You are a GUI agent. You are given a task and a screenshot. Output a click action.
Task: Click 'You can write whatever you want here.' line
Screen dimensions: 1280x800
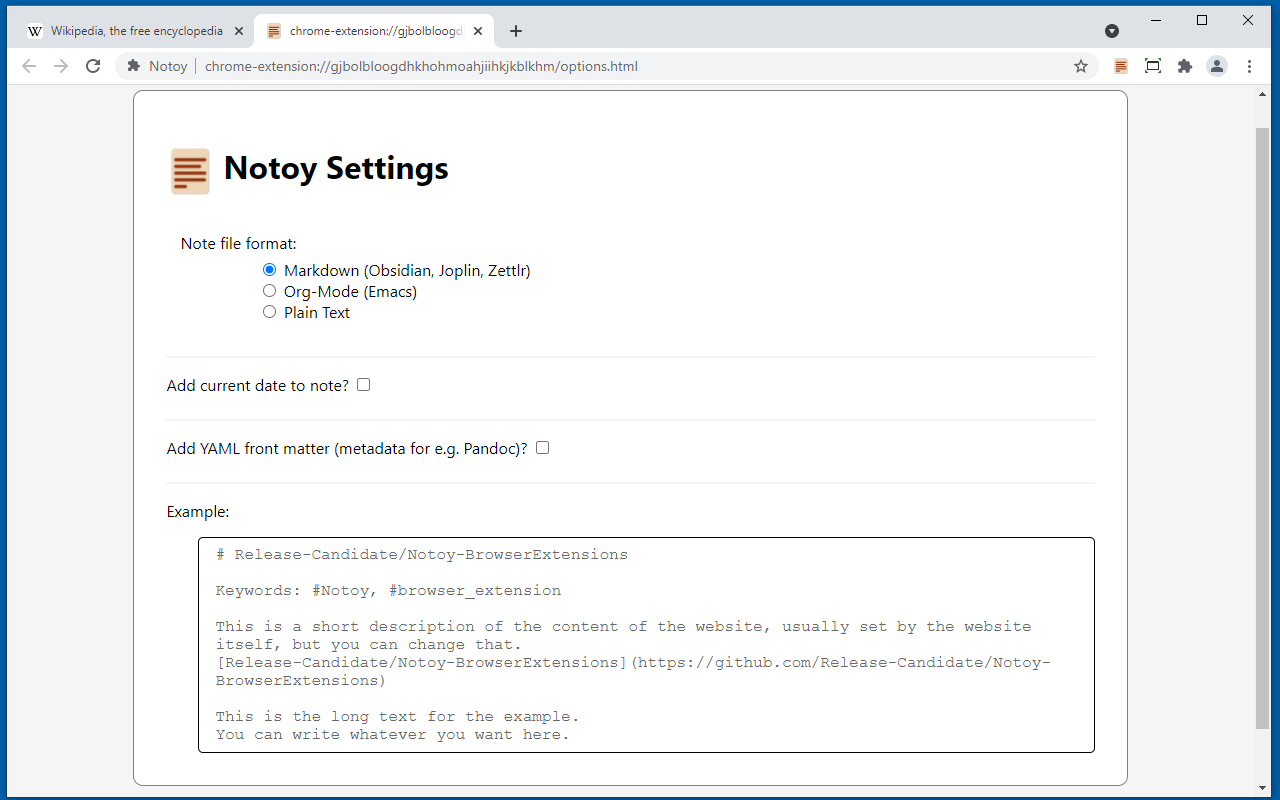tap(392, 735)
